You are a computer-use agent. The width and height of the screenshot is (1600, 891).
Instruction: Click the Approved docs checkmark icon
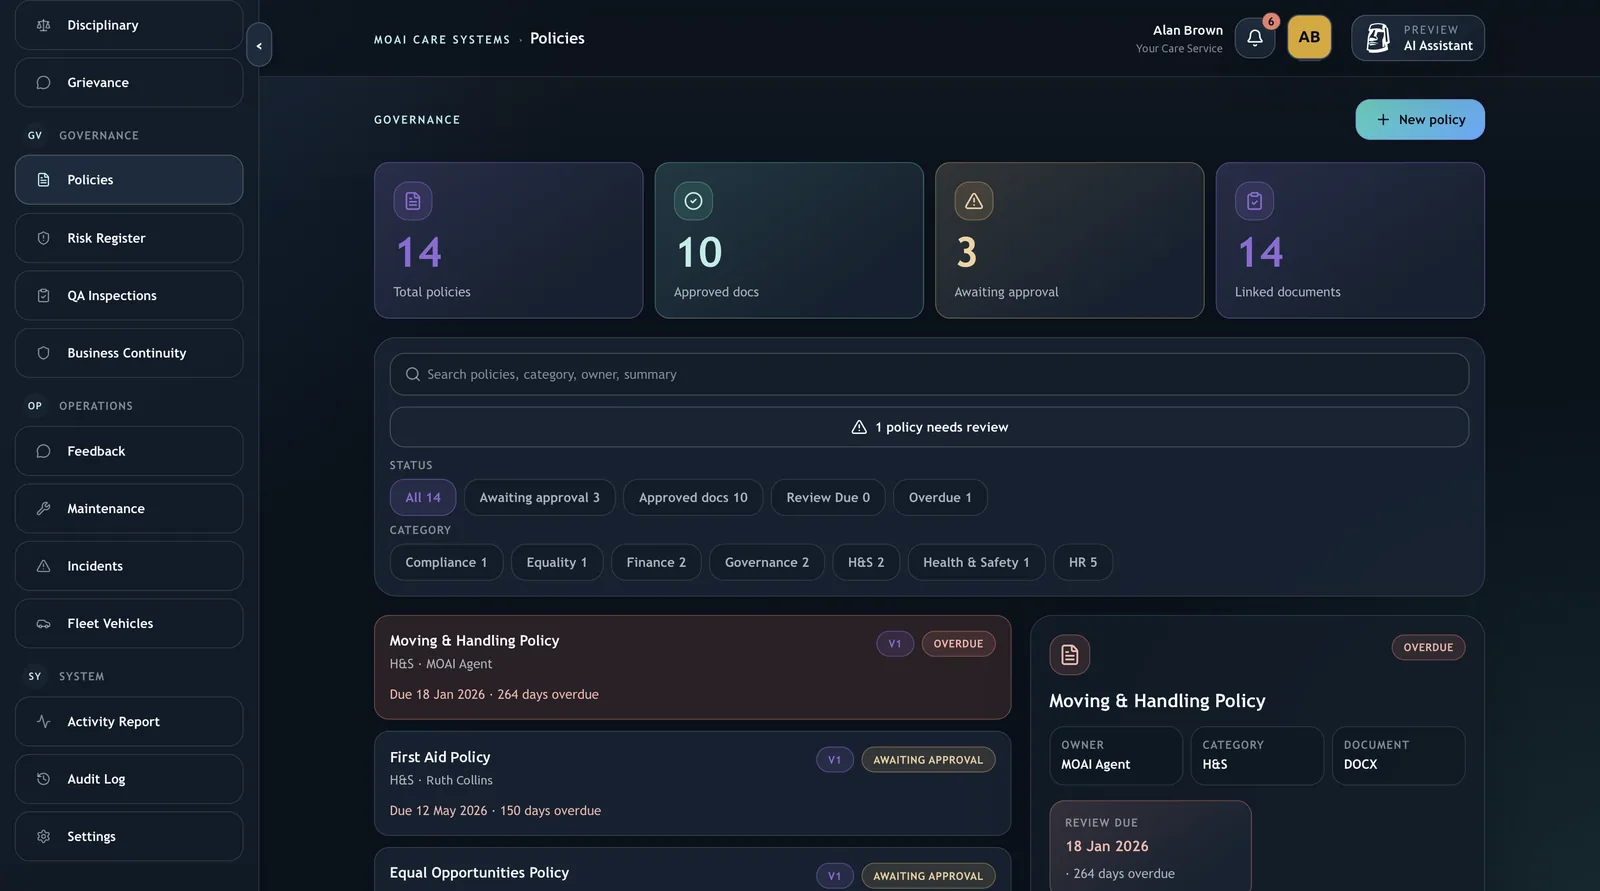point(693,201)
